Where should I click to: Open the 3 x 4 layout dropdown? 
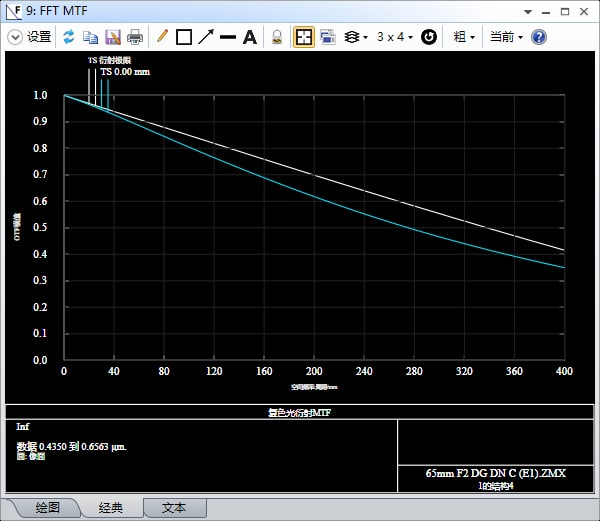[x=395, y=37]
